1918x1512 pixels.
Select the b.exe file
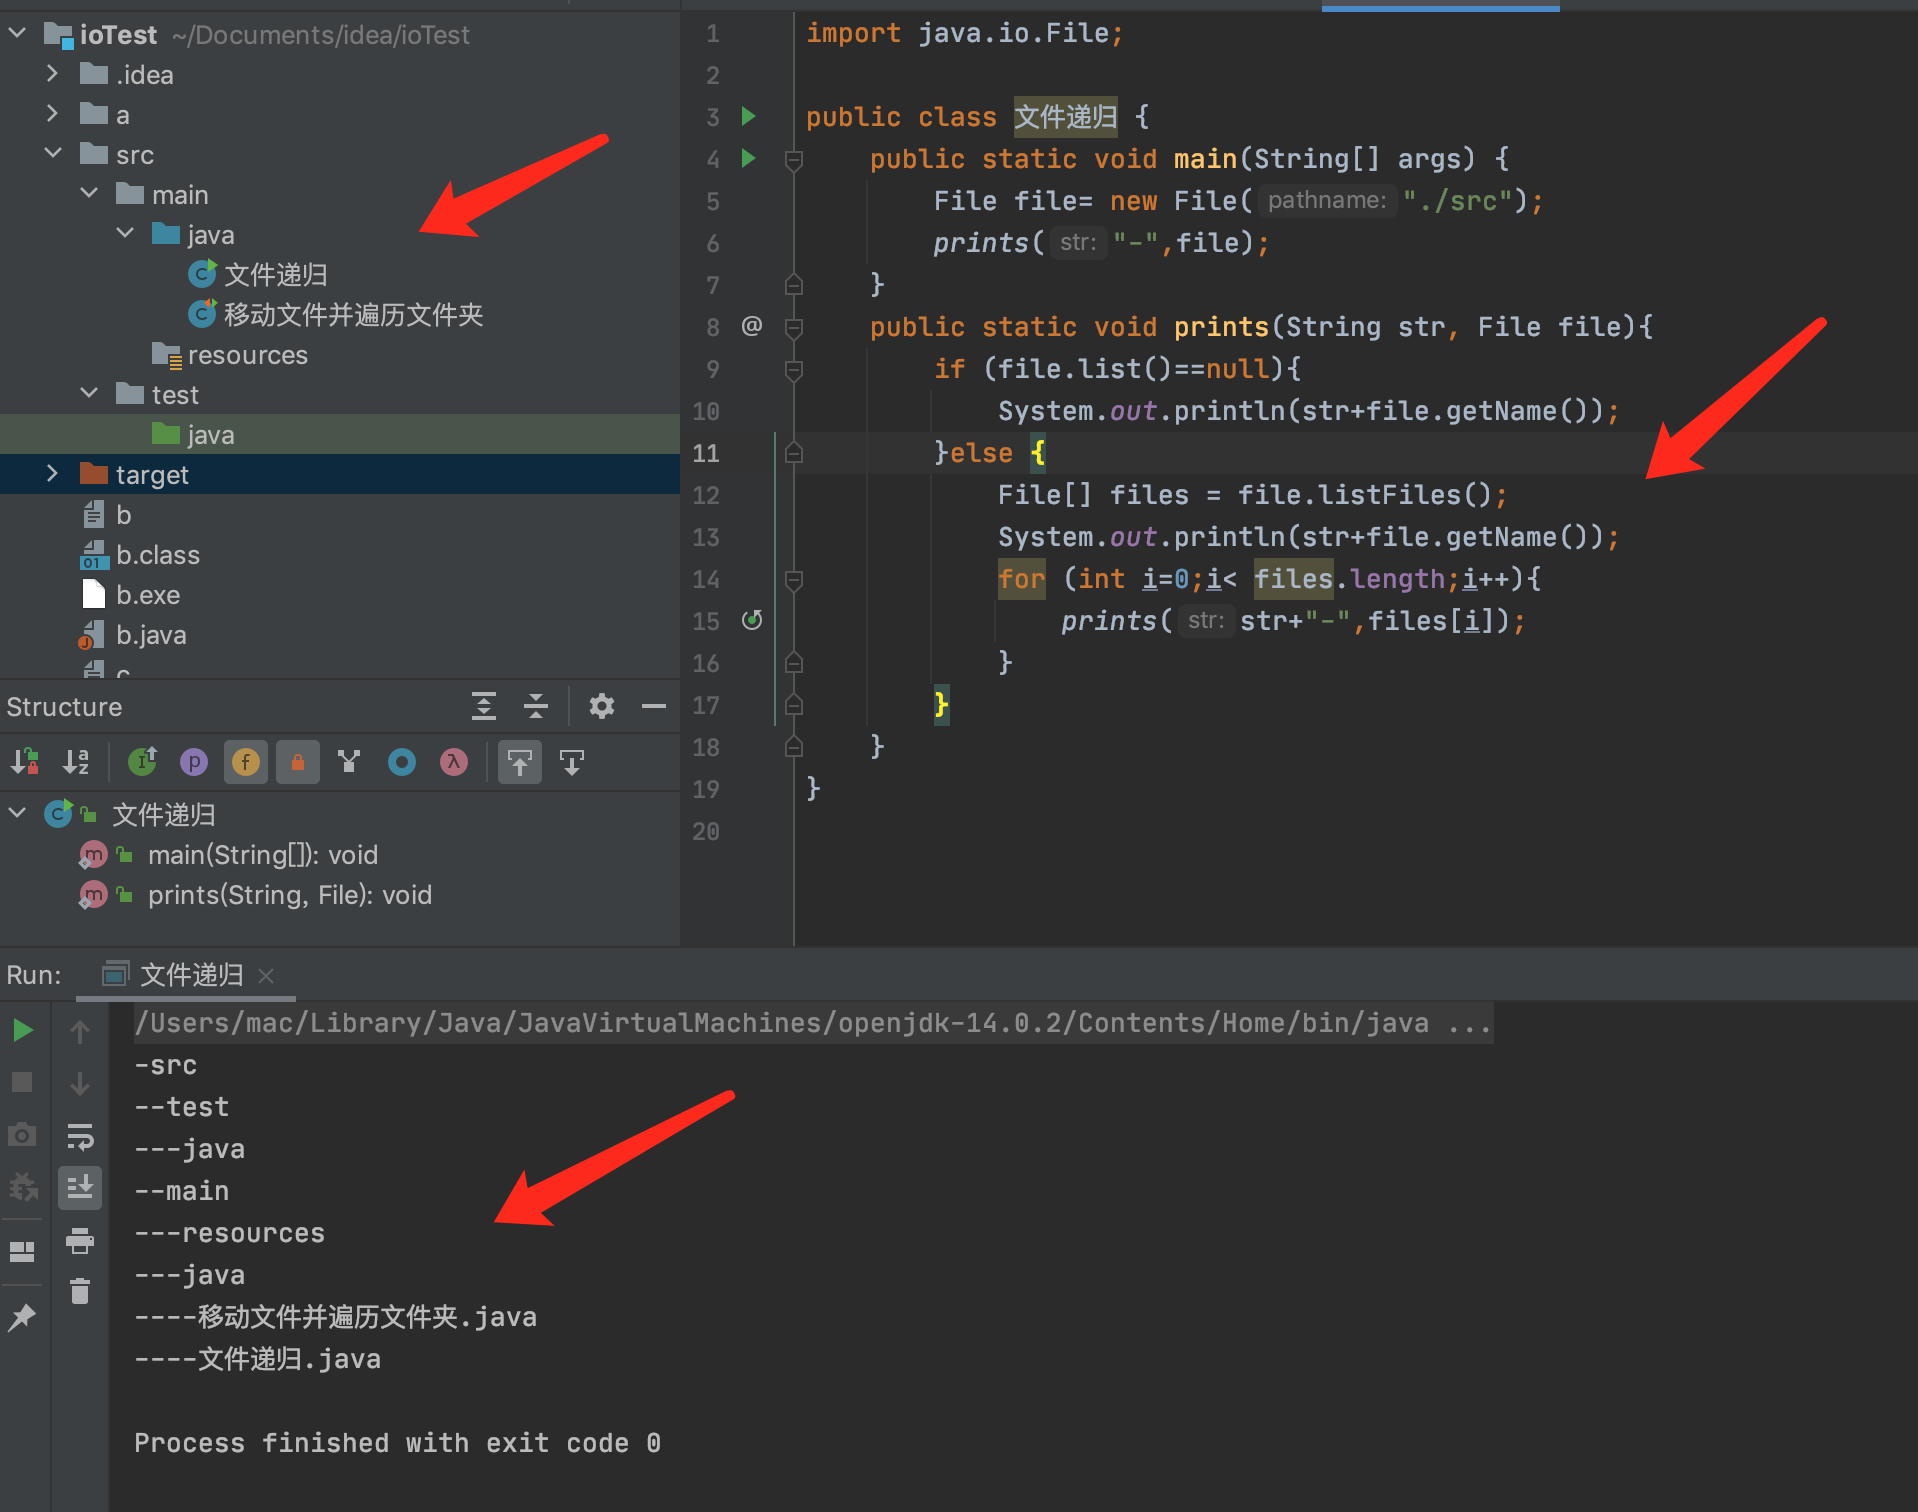(148, 595)
